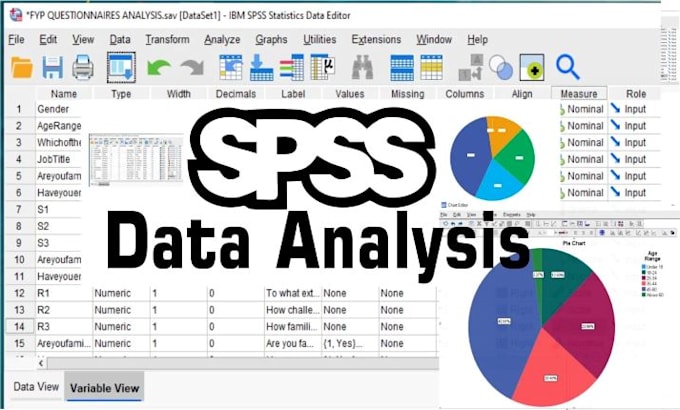This screenshot has height=410, width=680.
Task: Open Role Input cell in row 6
Action: coord(635,193)
